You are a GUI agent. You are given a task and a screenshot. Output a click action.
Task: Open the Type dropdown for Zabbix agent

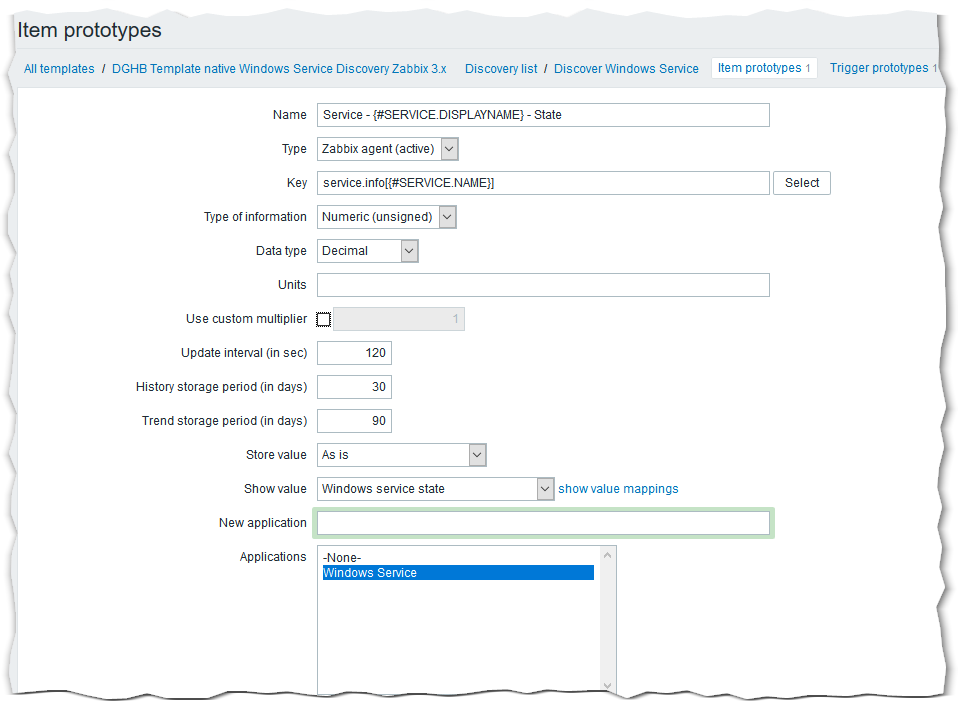point(388,149)
